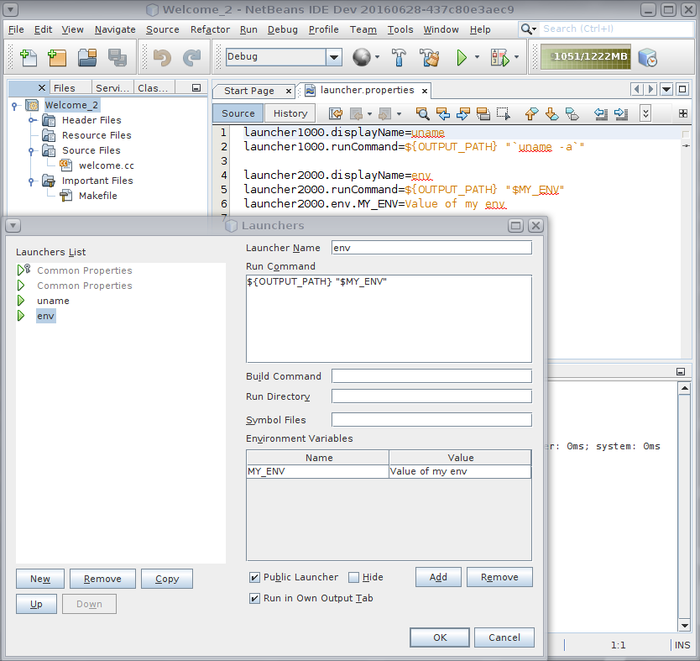
Task: Click the Symbol Files field
Action: pyautogui.click(x=432, y=420)
